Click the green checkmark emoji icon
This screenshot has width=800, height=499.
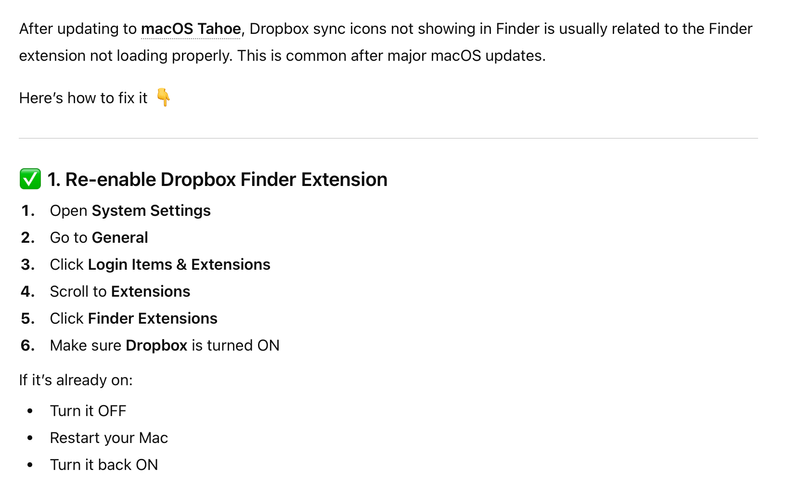pyautogui.click(x=30, y=180)
